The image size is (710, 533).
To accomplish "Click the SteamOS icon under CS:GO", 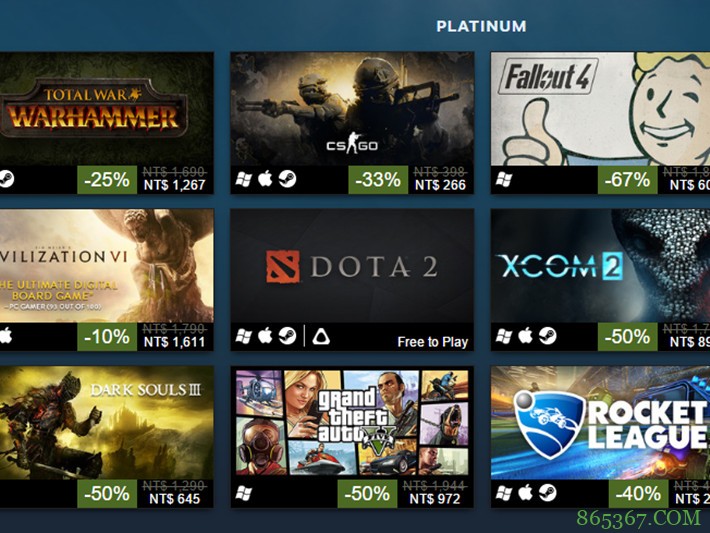I will coord(287,180).
